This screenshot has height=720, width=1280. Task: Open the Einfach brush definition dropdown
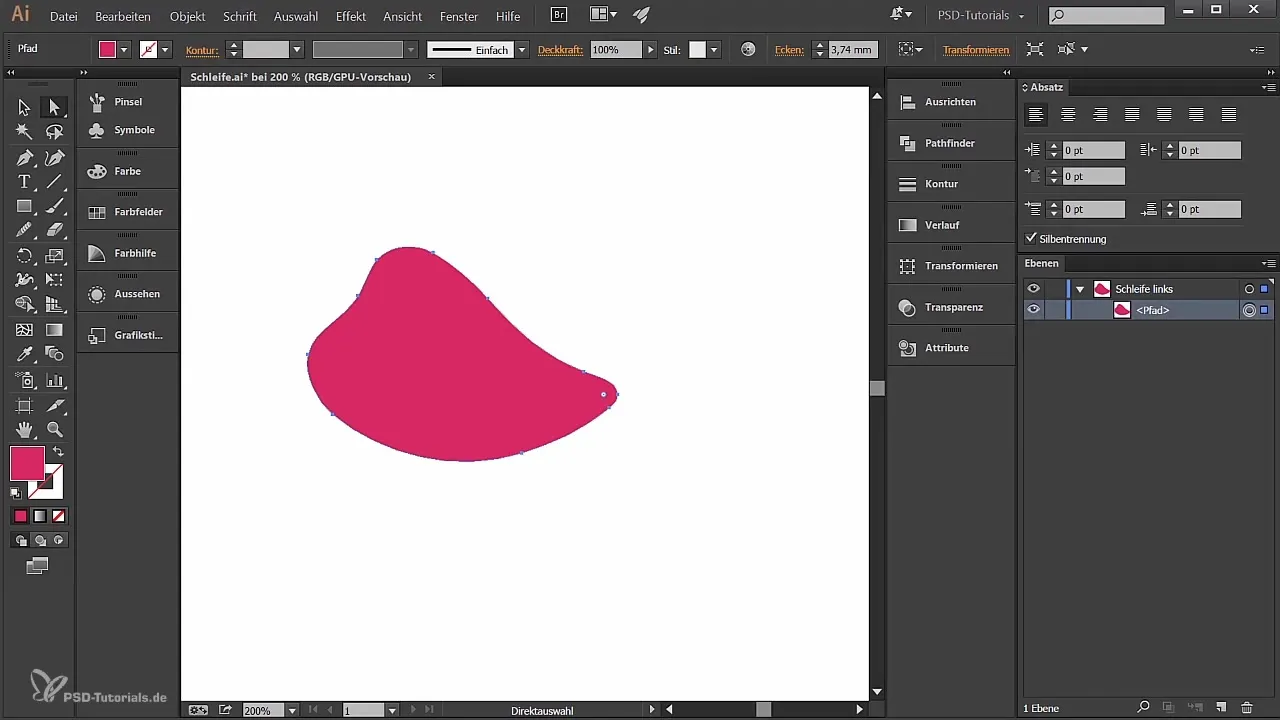click(522, 49)
